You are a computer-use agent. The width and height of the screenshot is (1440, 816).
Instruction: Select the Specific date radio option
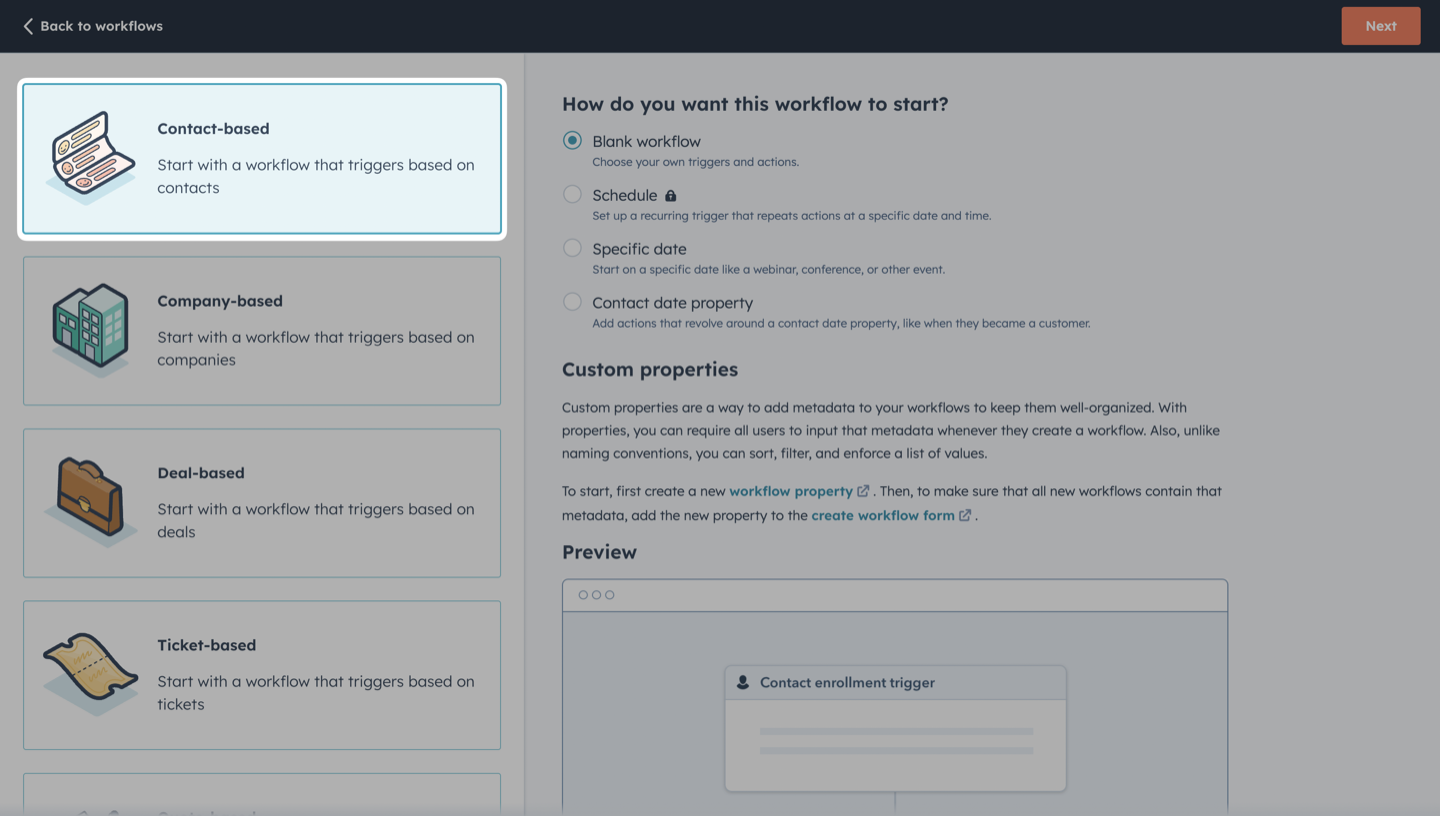(572, 248)
